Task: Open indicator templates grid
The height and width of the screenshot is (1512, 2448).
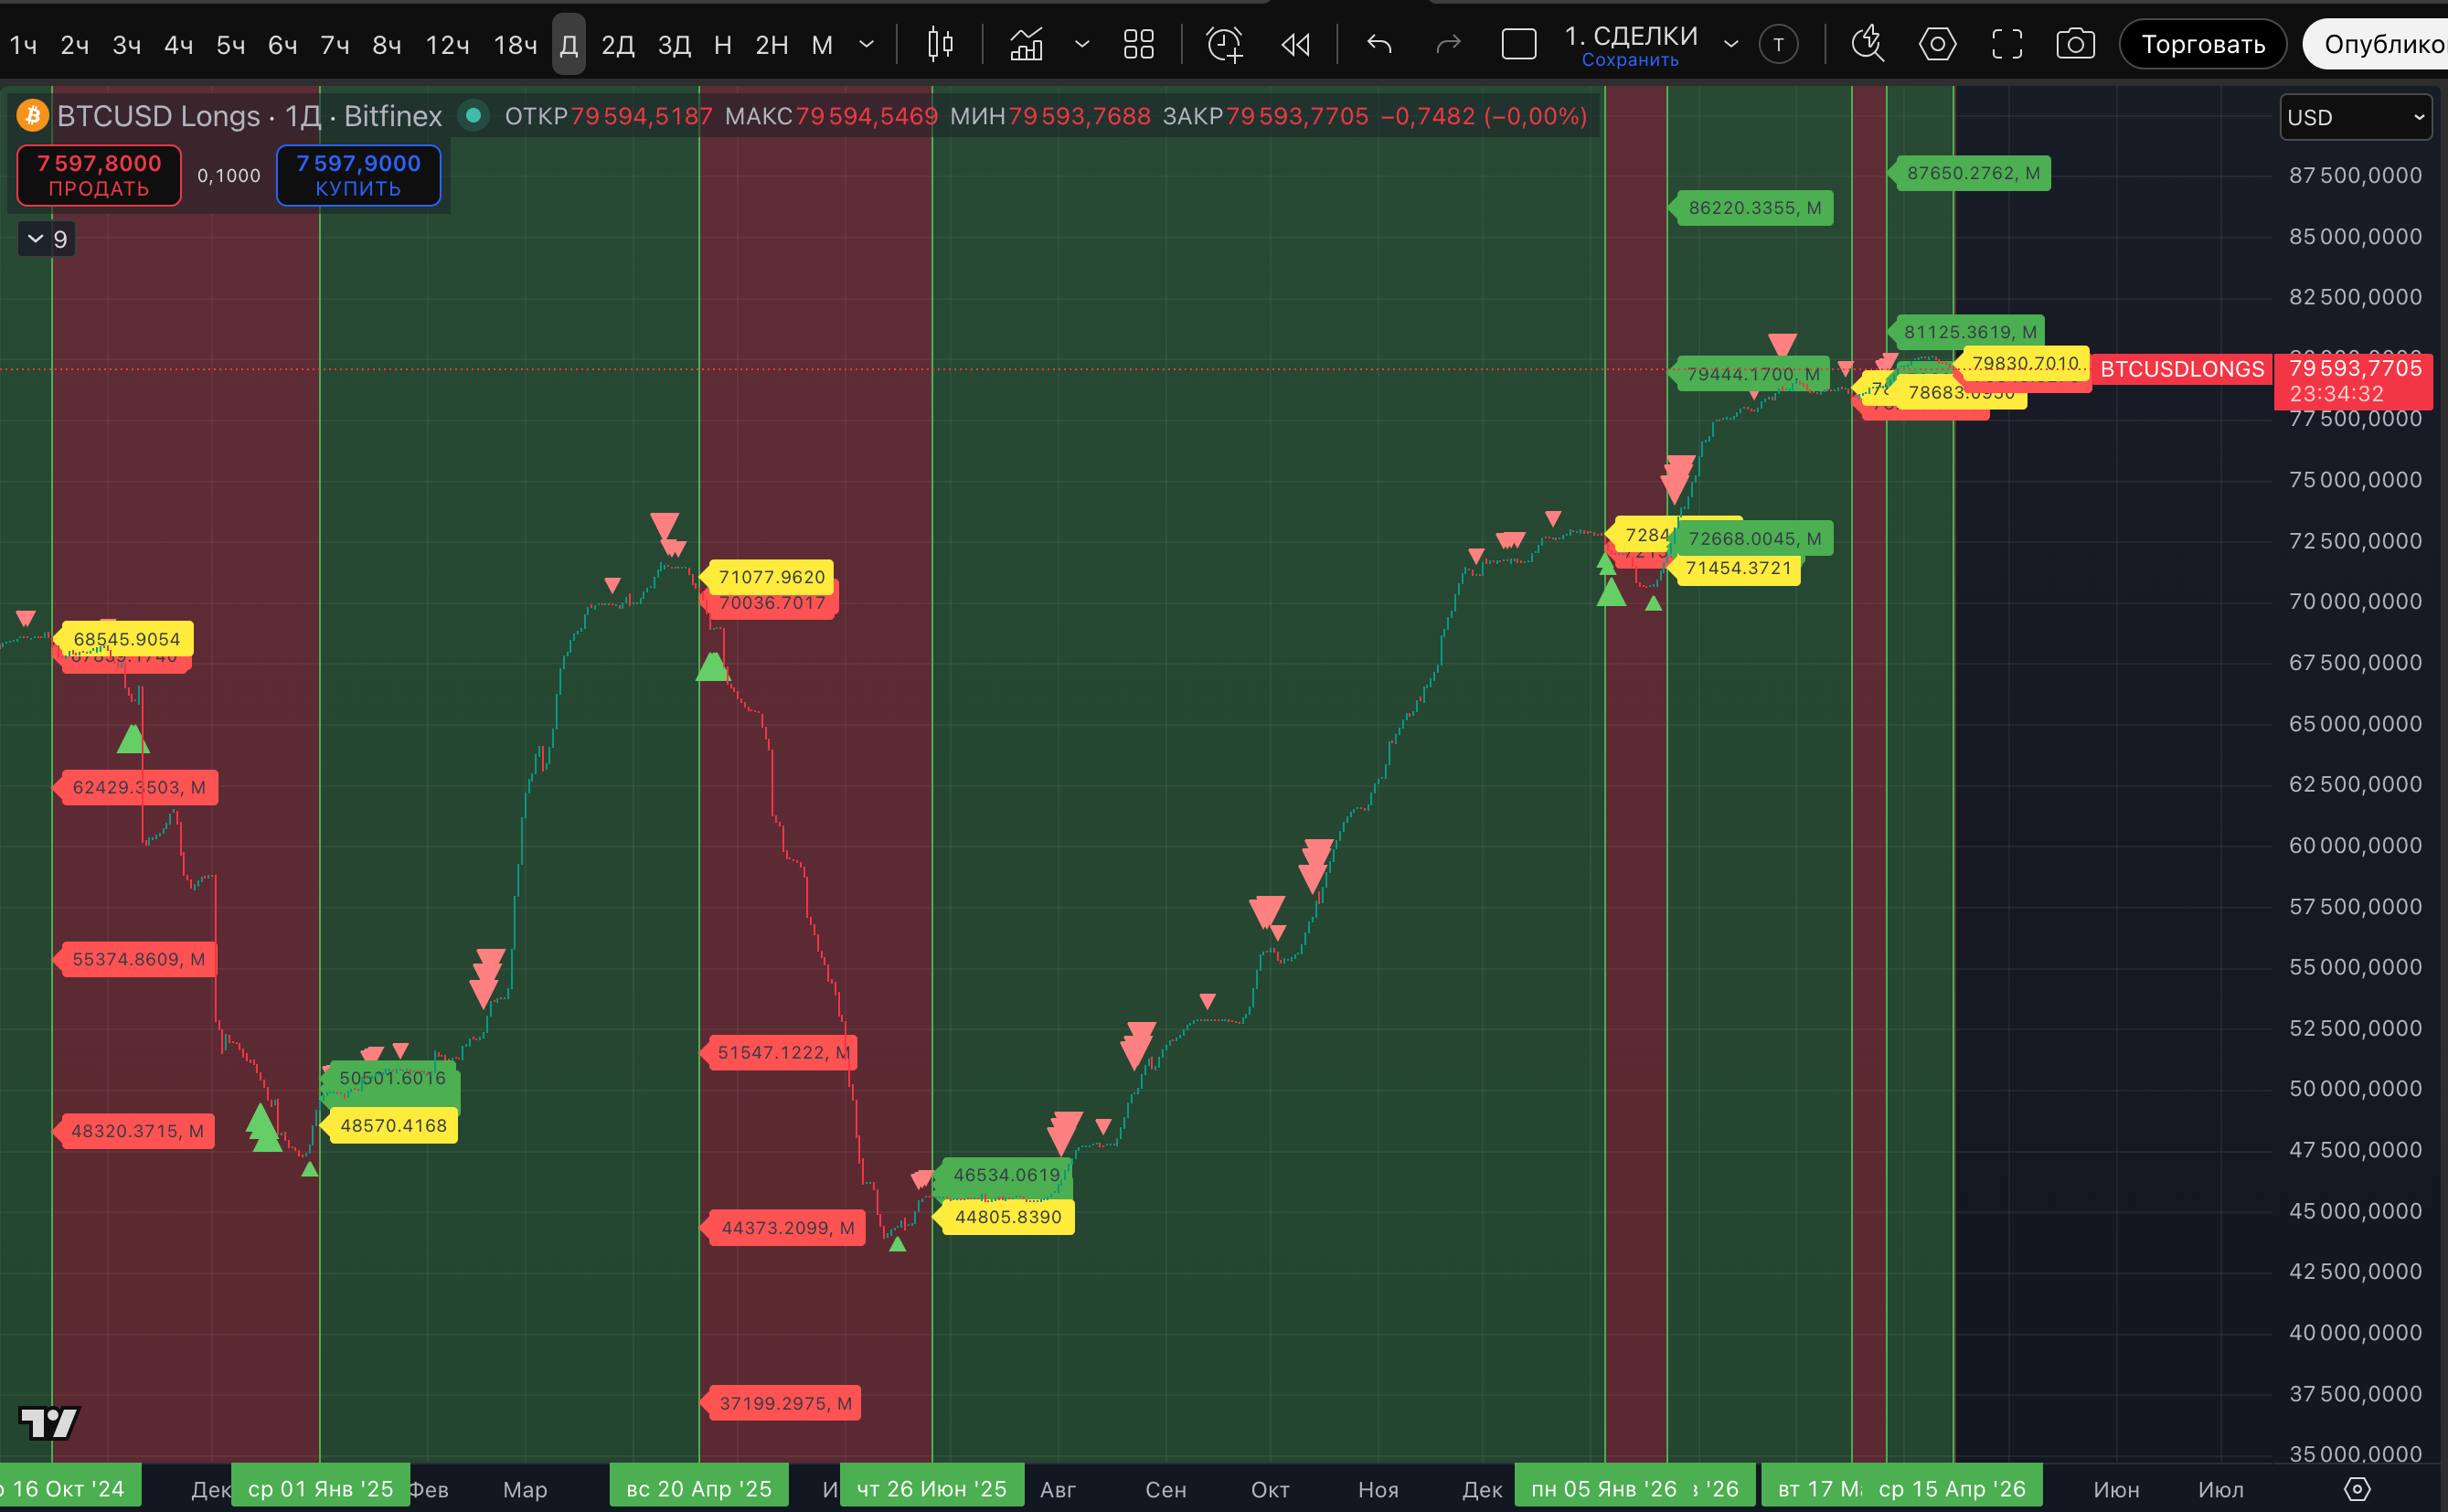Action: click(x=1138, y=44)
